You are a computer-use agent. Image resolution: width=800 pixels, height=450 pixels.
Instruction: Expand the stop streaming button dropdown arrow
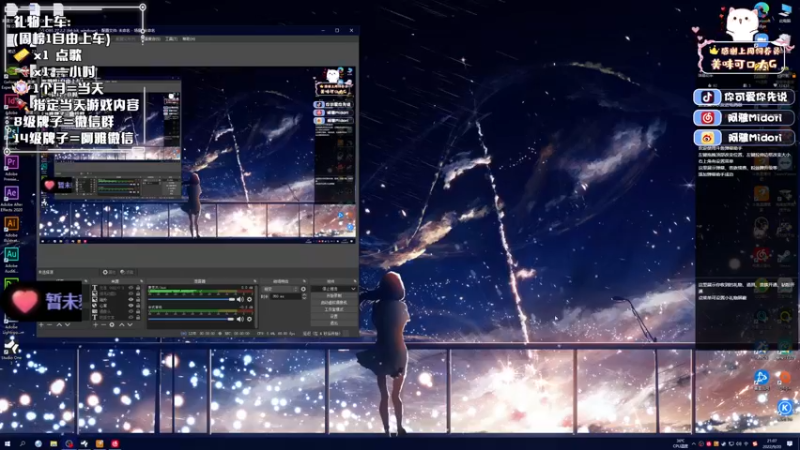[x=354, y=289]
